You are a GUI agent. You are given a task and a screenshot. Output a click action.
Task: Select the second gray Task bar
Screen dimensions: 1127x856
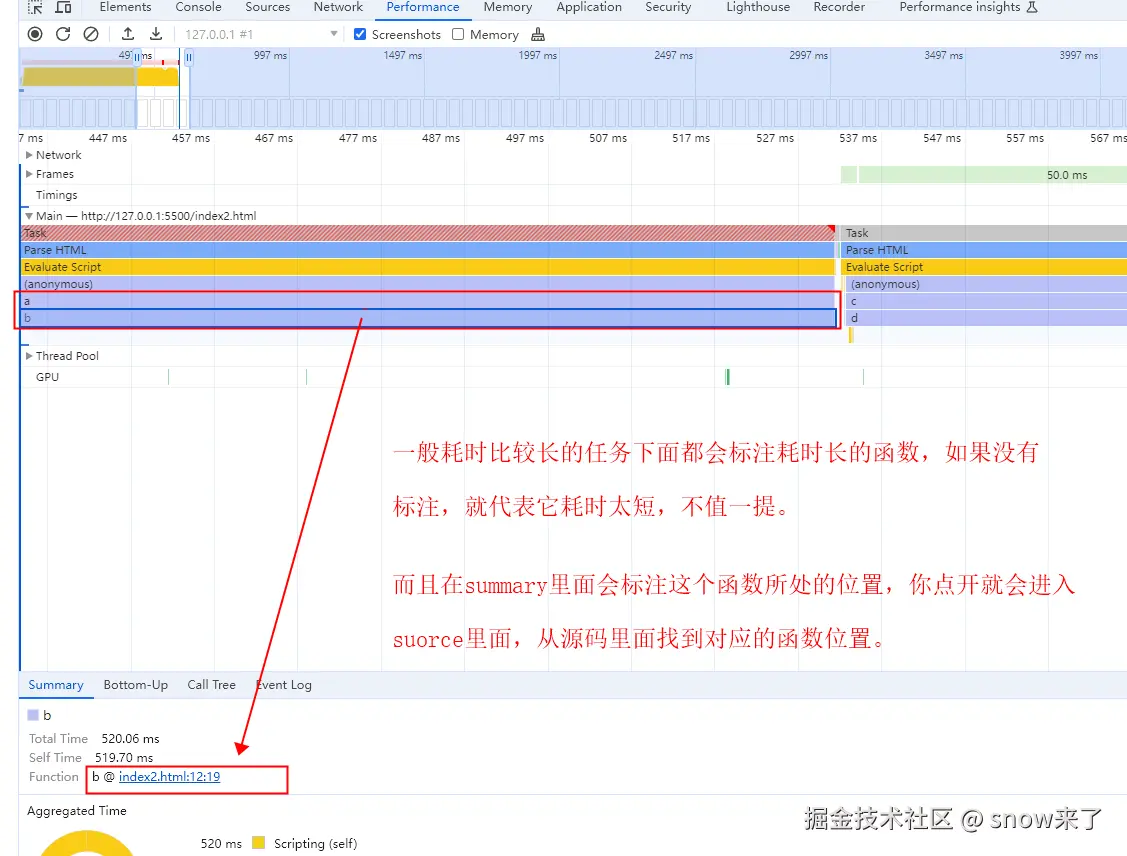984,233
